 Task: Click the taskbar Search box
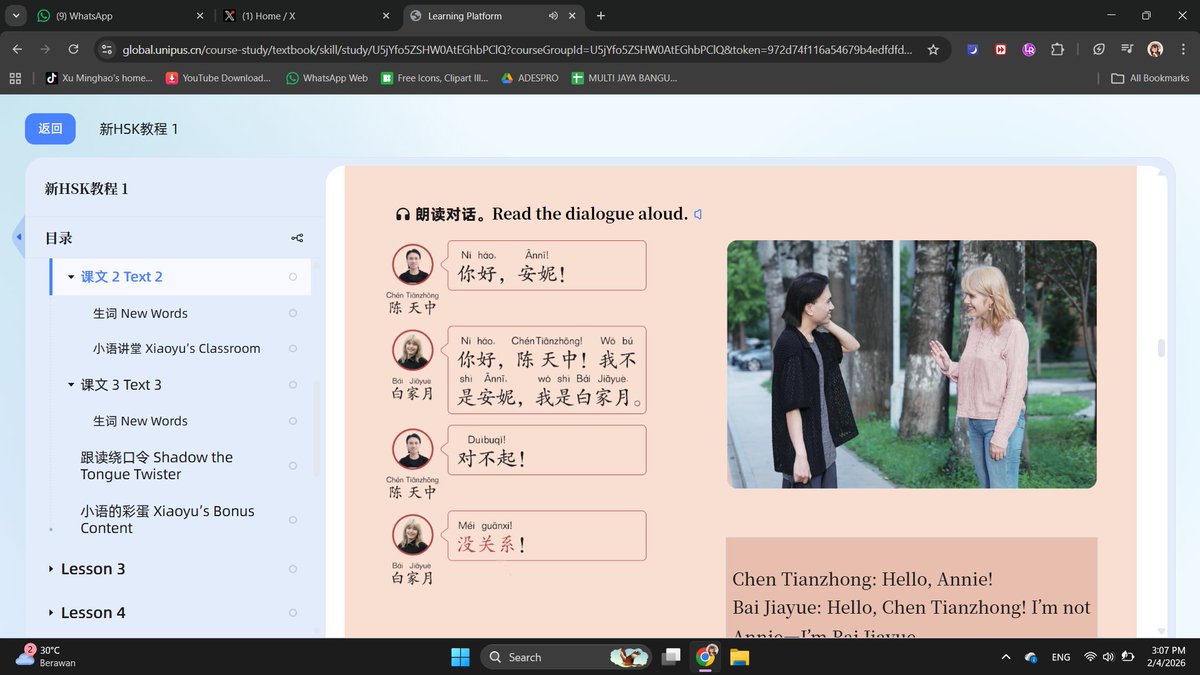pyautogui.click(x=567, y=657)
